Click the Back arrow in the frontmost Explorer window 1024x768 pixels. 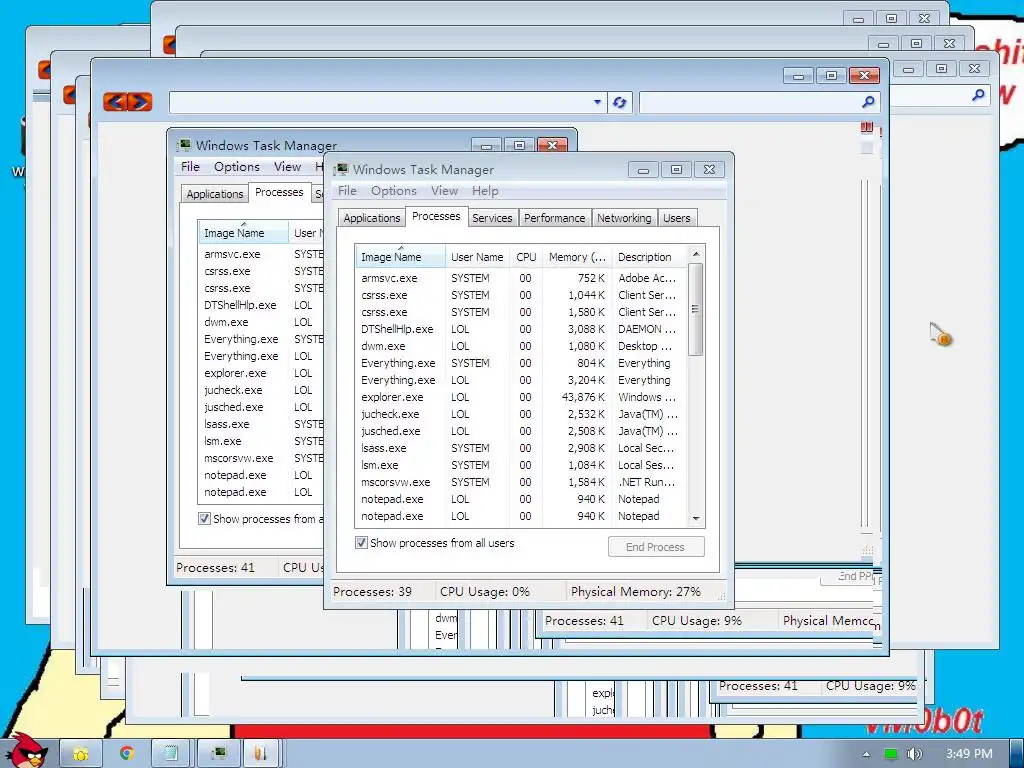(x=116, y=102)
